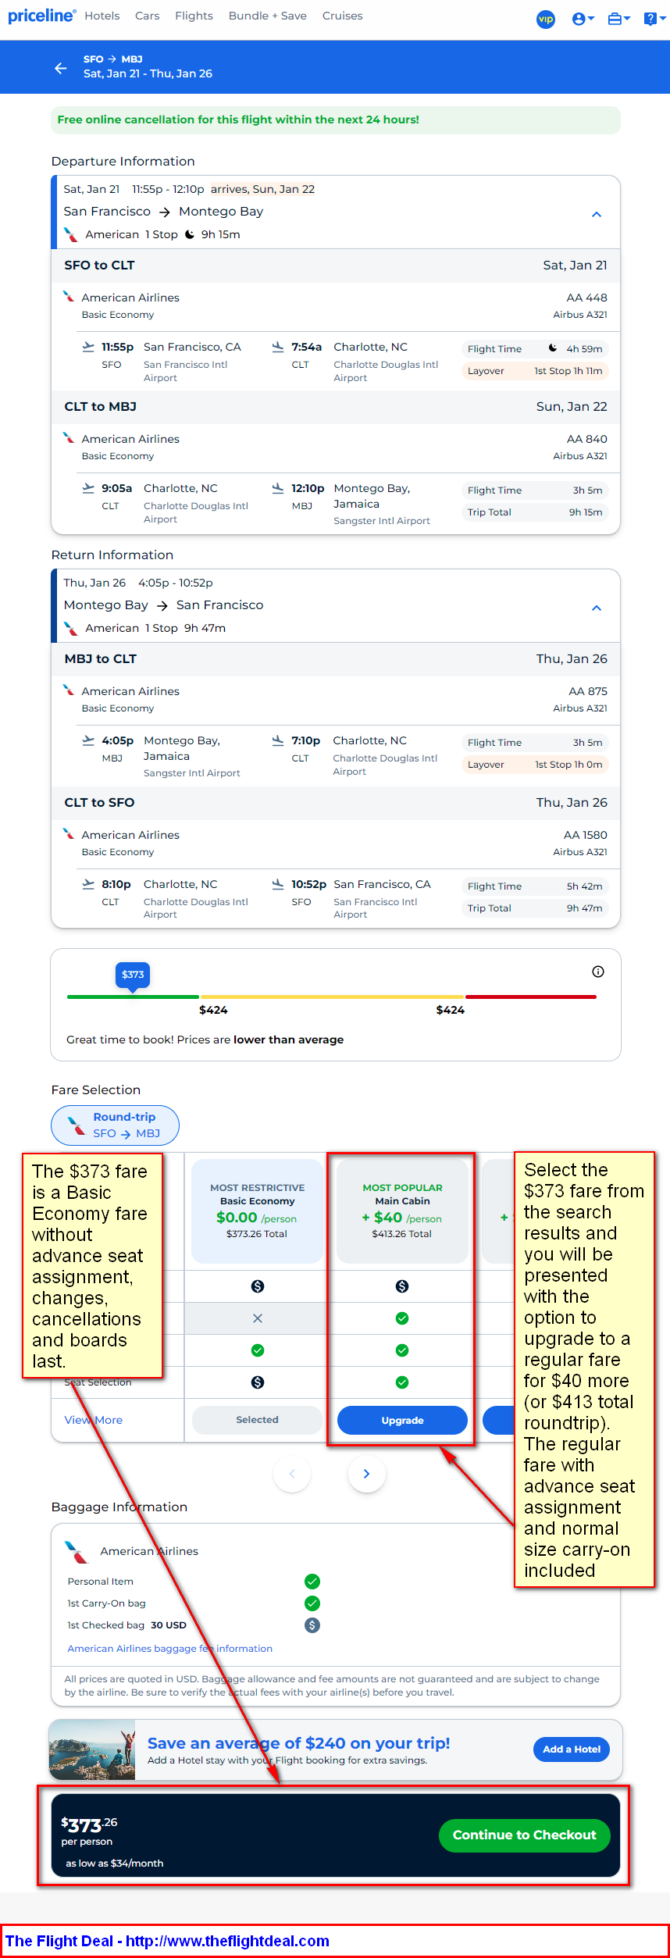
Task: Open the user account menu
Action: [582, 19]
